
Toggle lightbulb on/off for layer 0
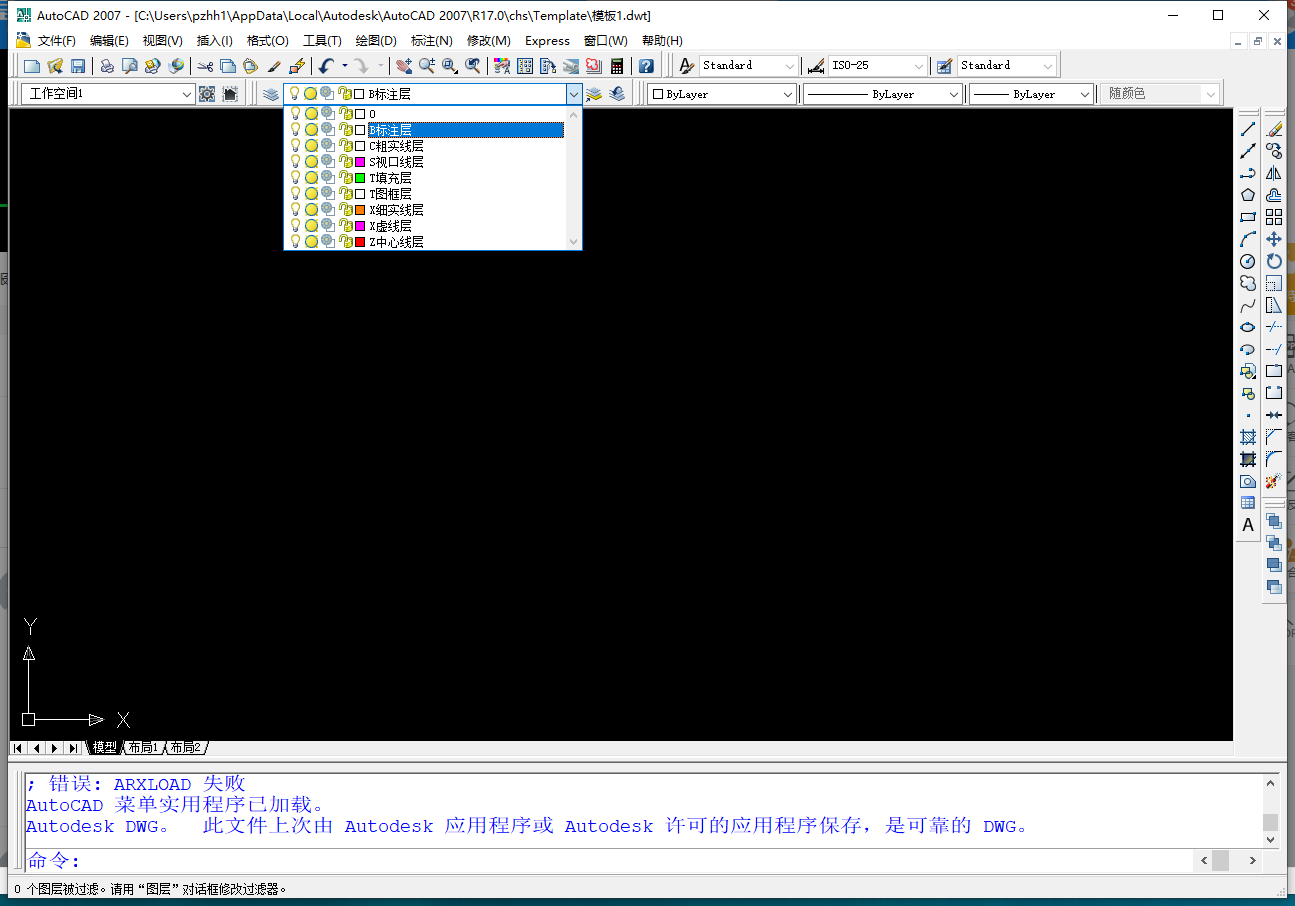295,114
